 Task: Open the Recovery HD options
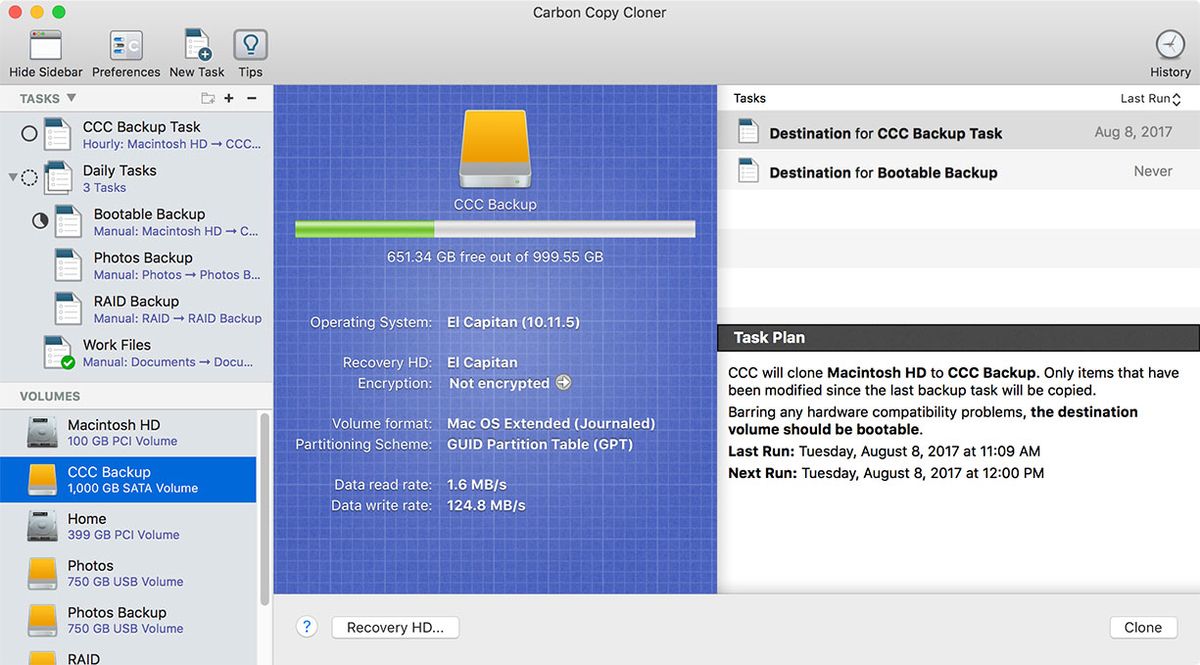point(395,627)
